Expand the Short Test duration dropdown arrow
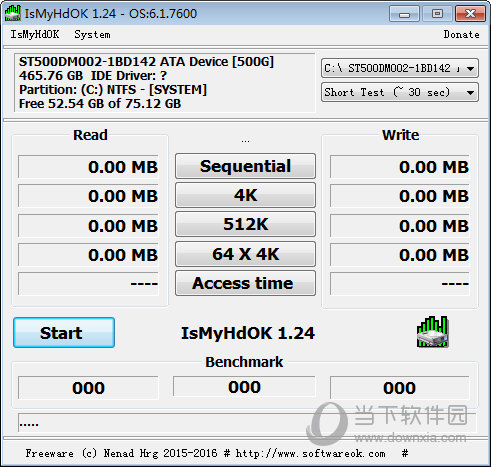The height and width of the screenshot is (467, 491). click(x=470, y=93)
